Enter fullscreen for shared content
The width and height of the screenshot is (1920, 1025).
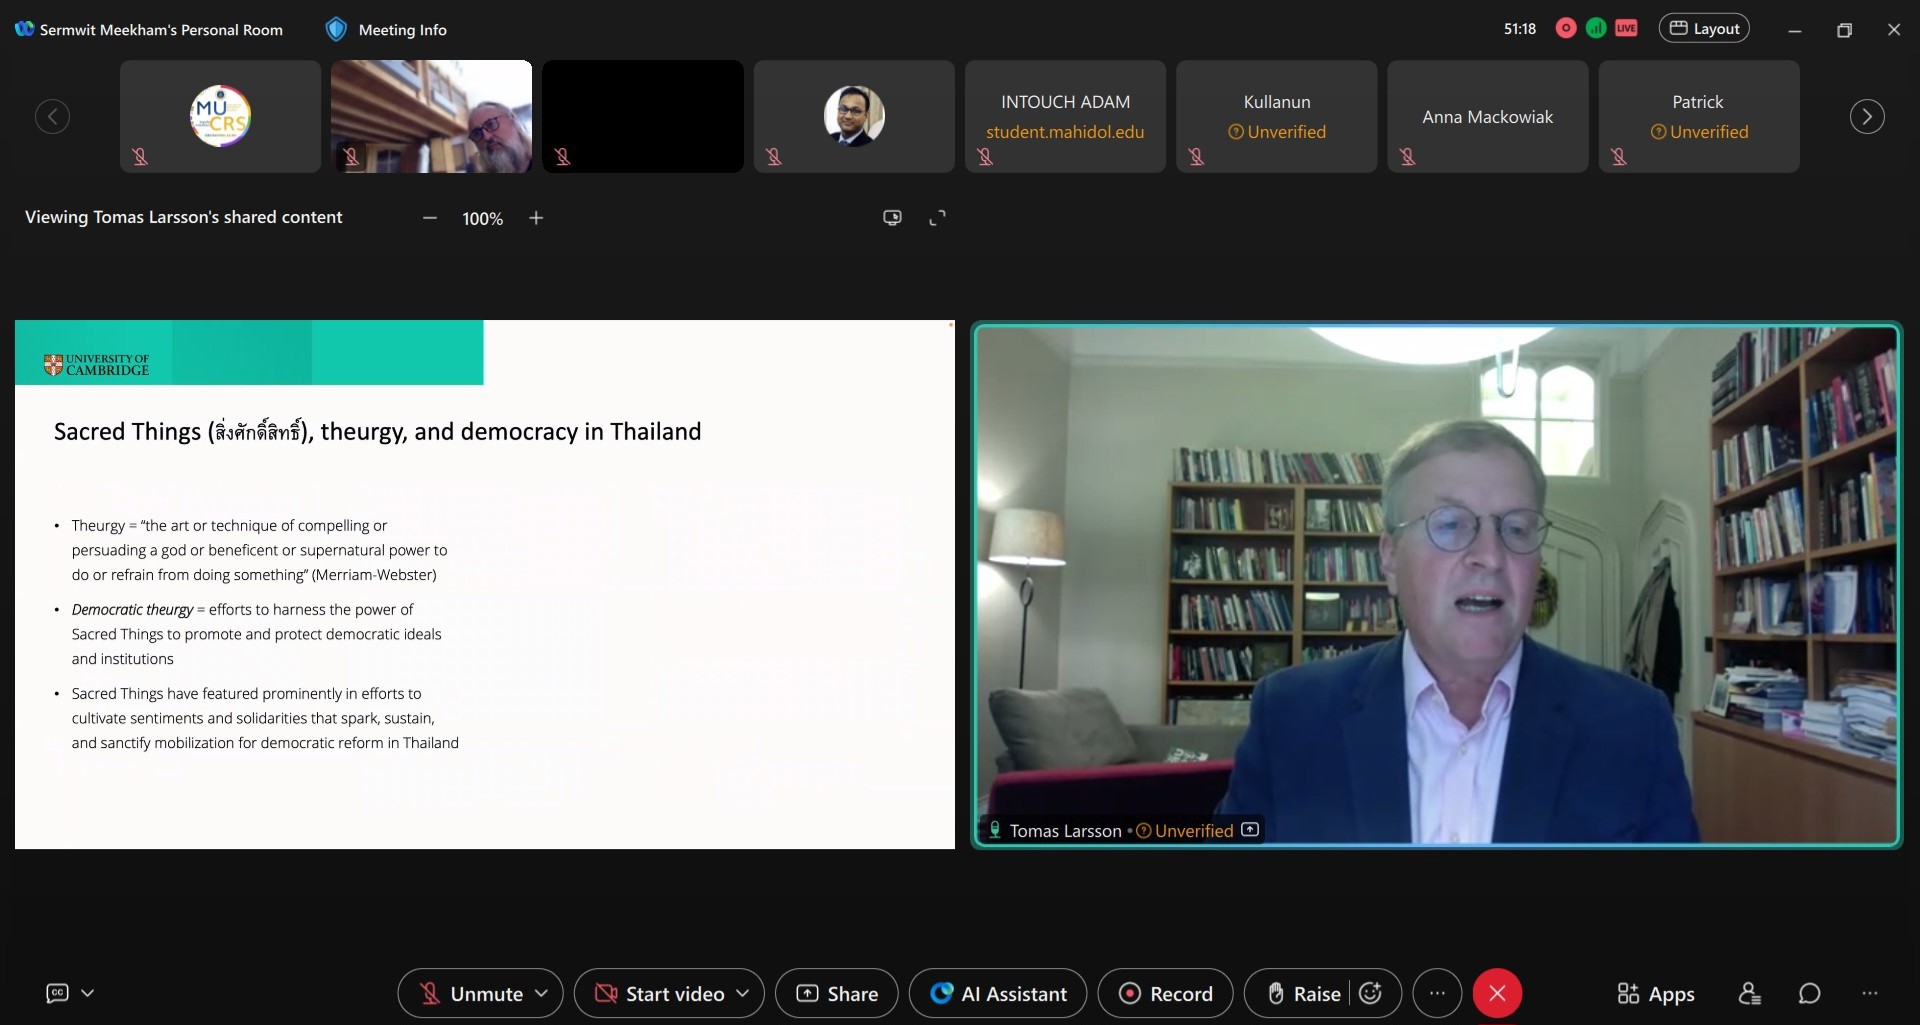pyautogui.click(x=937, y=218)
